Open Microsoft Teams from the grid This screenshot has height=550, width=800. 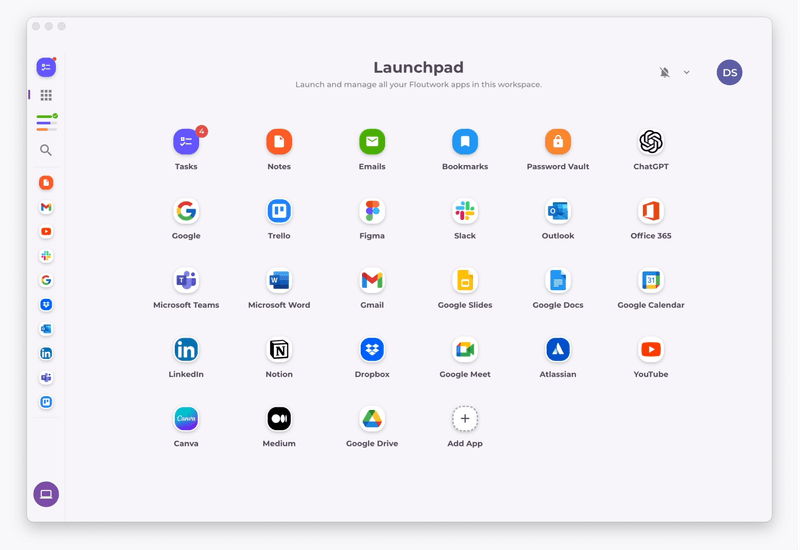click(186, 280)
